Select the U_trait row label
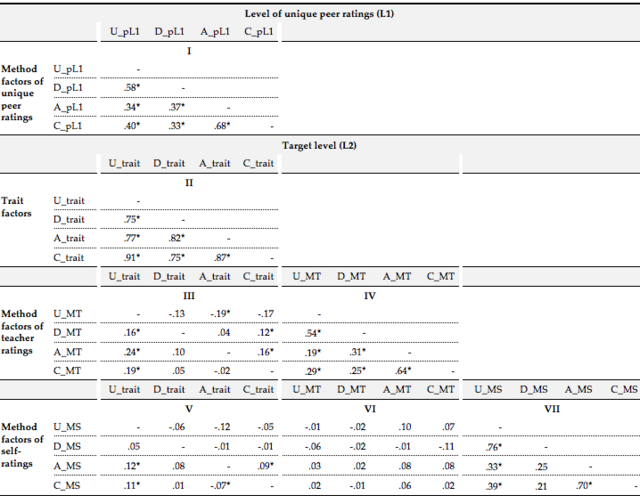The image size is (640, 496). 69,201
